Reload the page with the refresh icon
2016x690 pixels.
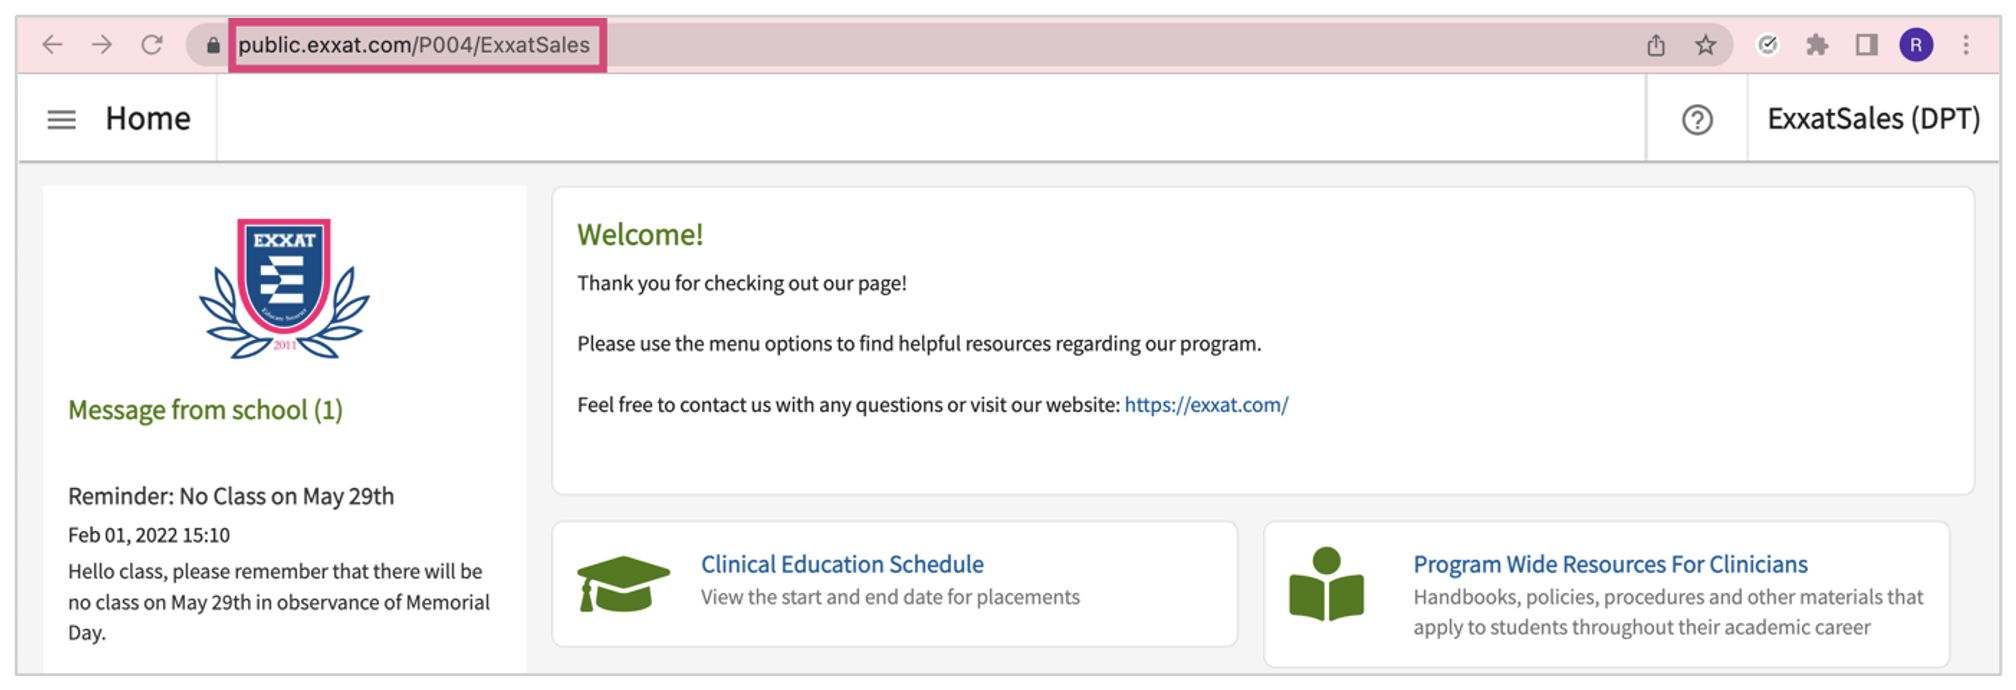tap(152, 45)
